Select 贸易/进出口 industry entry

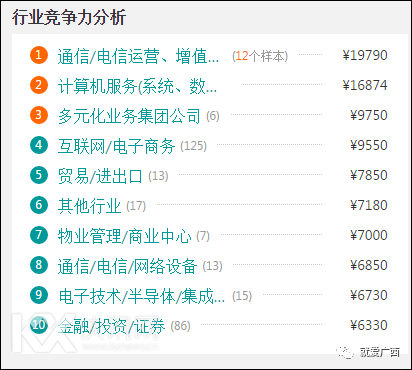click(100, 176)
